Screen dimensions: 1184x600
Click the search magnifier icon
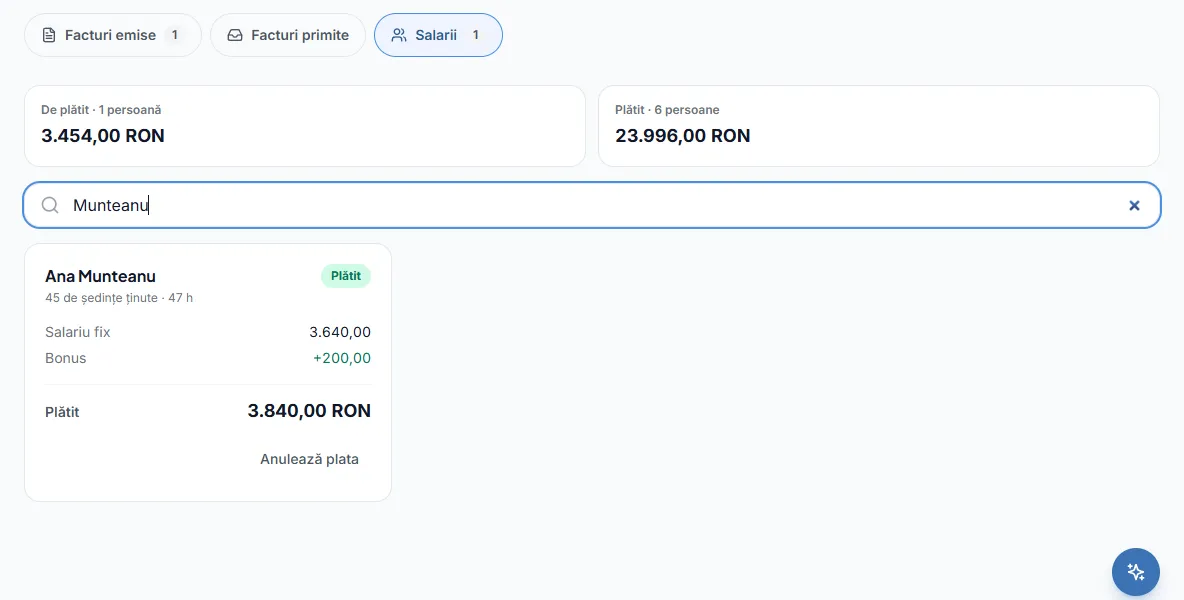tap(50, 205)
